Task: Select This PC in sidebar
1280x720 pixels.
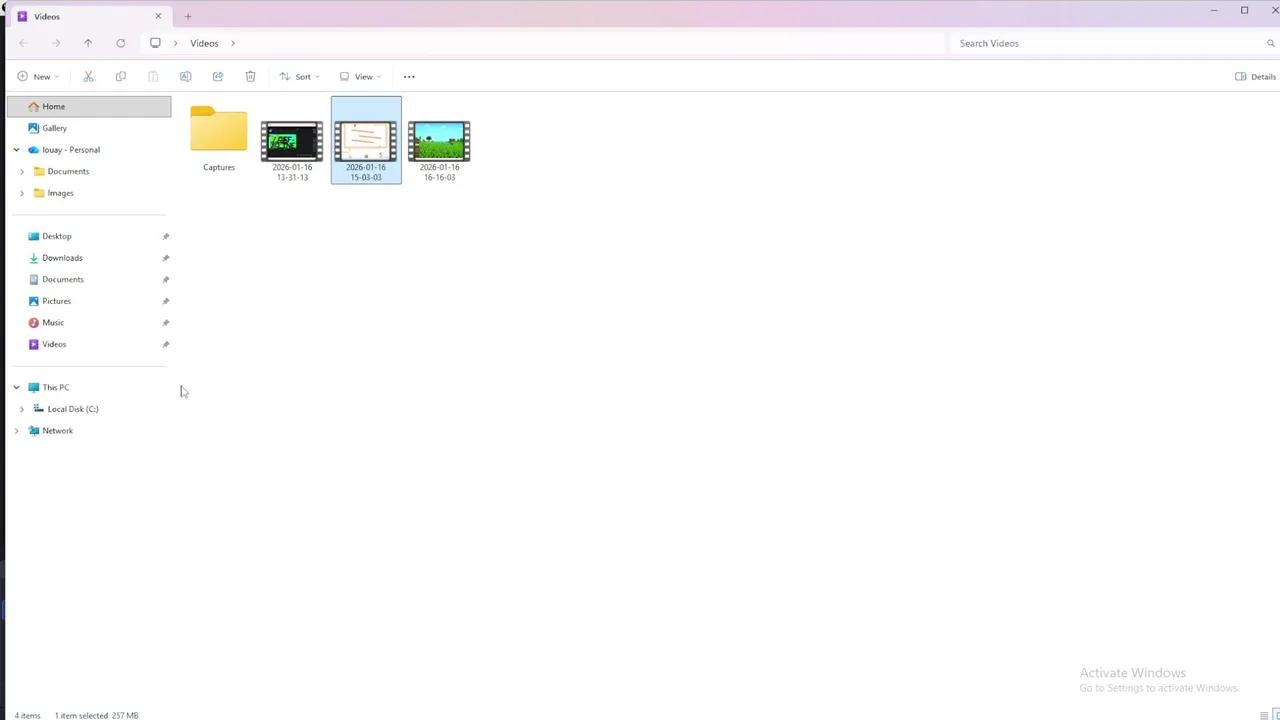Action: click(x=55, y=387)
